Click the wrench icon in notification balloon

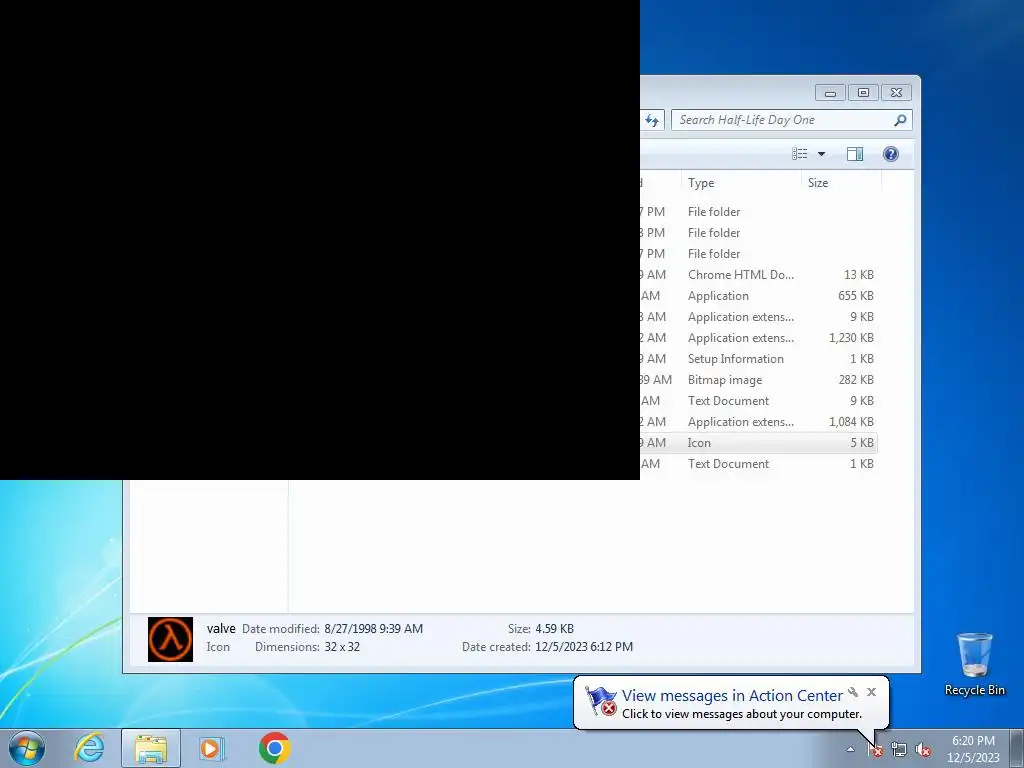853,692
